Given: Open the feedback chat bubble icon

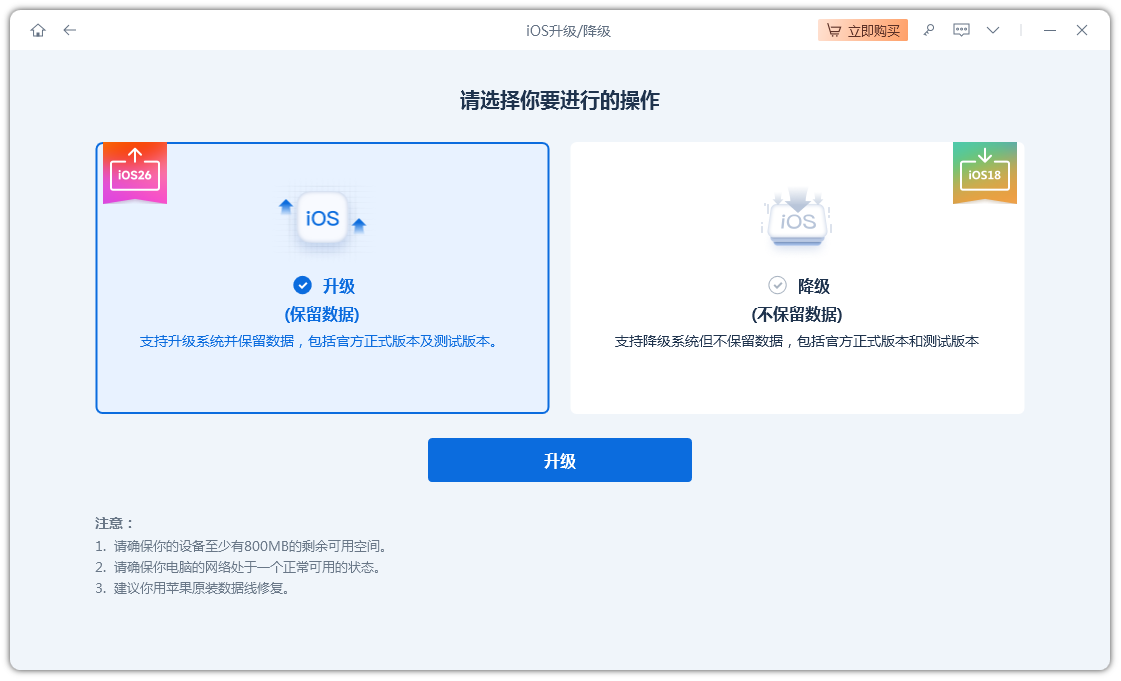Looking at the screenshot, I should 961,30.
